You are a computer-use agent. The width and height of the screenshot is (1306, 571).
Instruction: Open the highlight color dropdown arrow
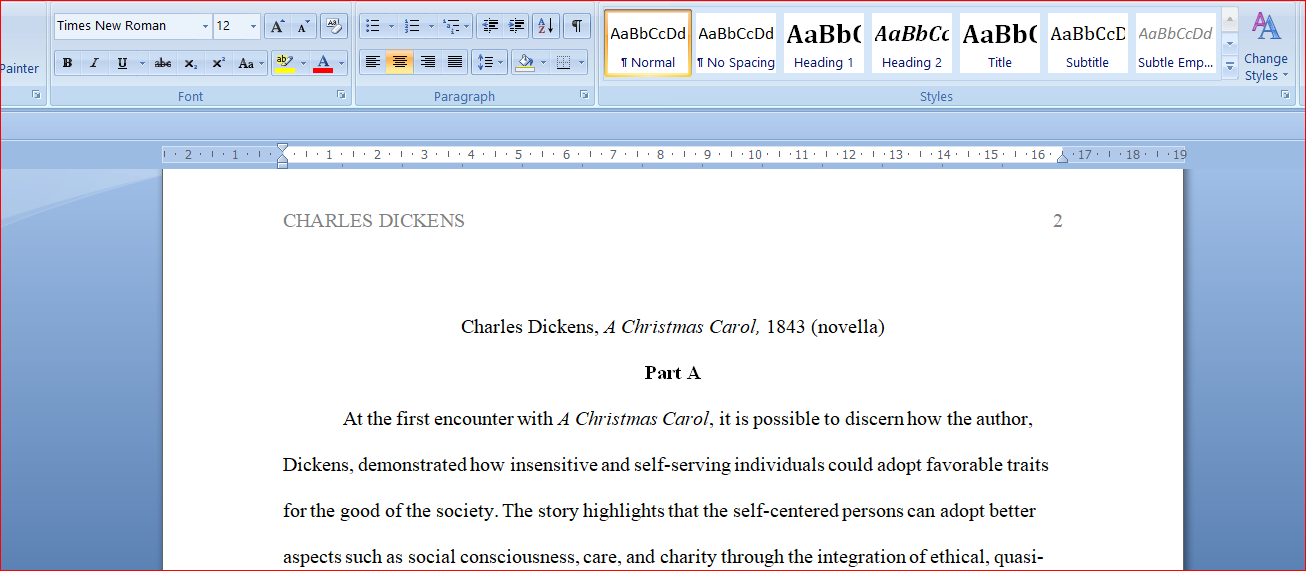tap(303, 63)
